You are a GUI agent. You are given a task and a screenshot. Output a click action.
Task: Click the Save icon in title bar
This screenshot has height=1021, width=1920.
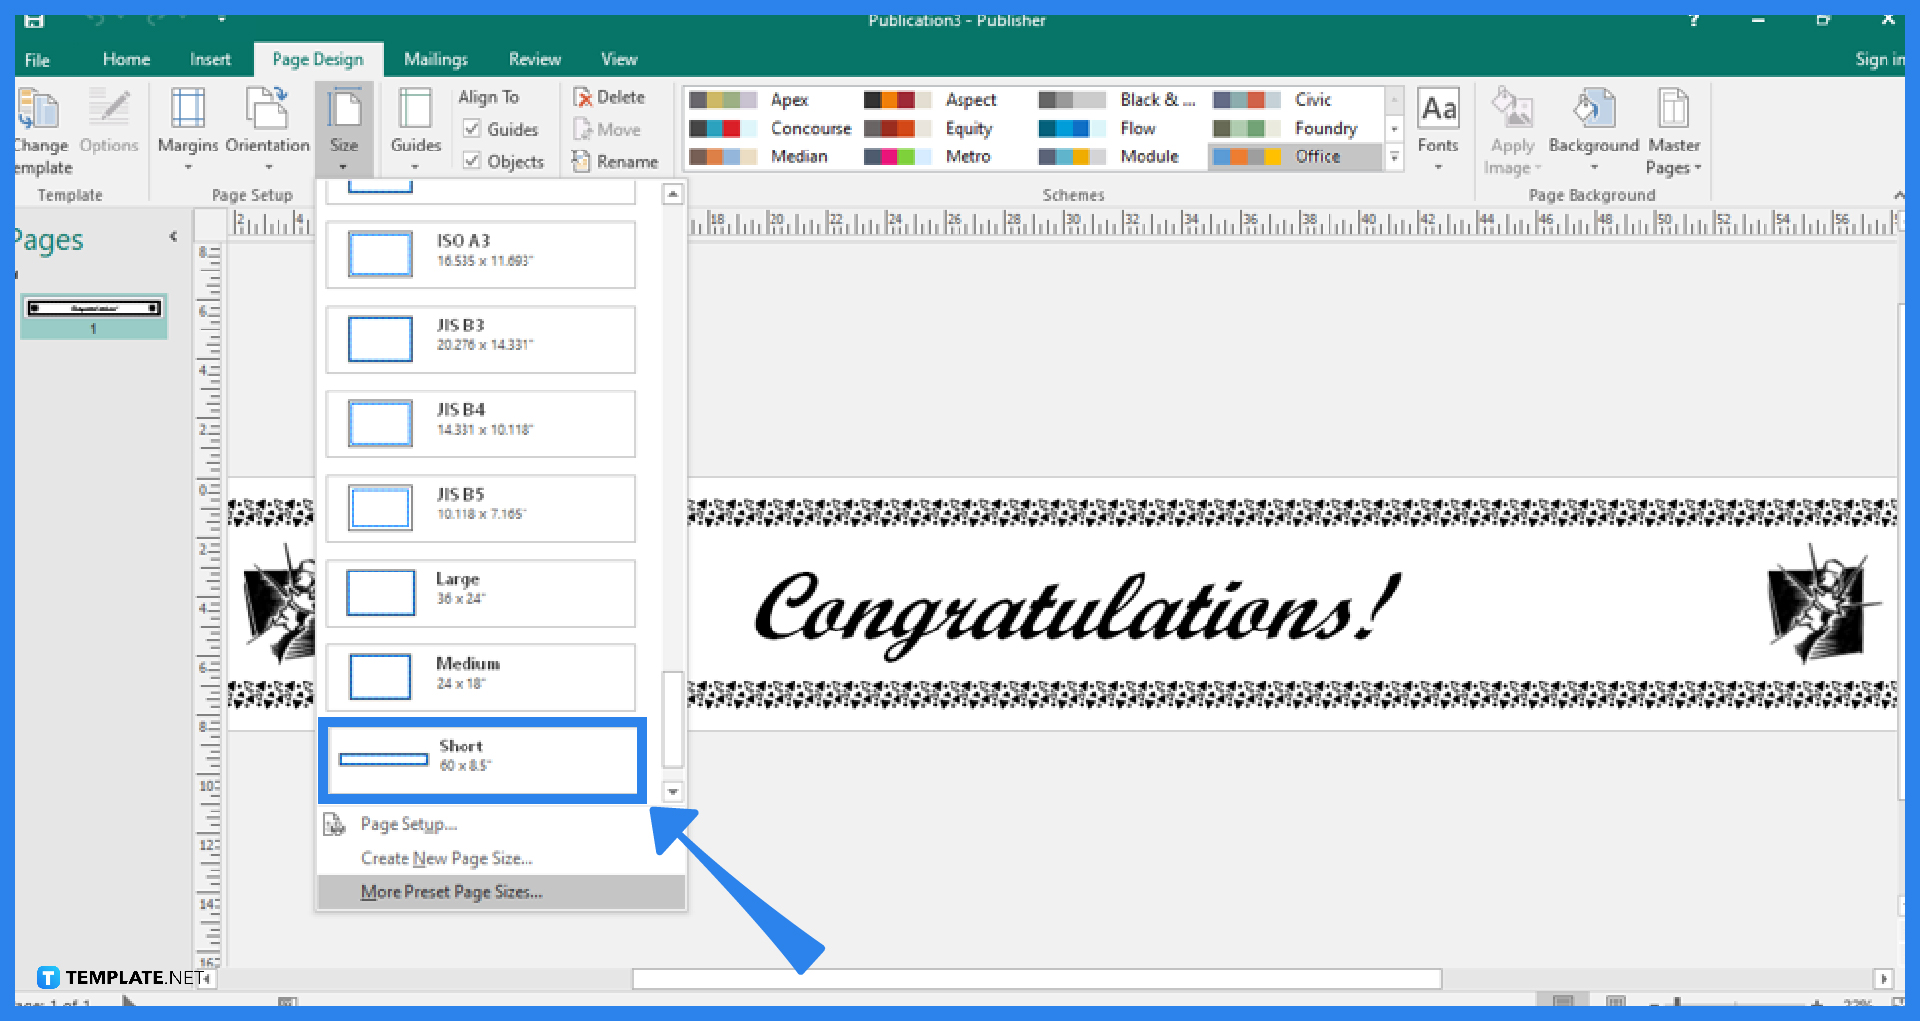34,20
